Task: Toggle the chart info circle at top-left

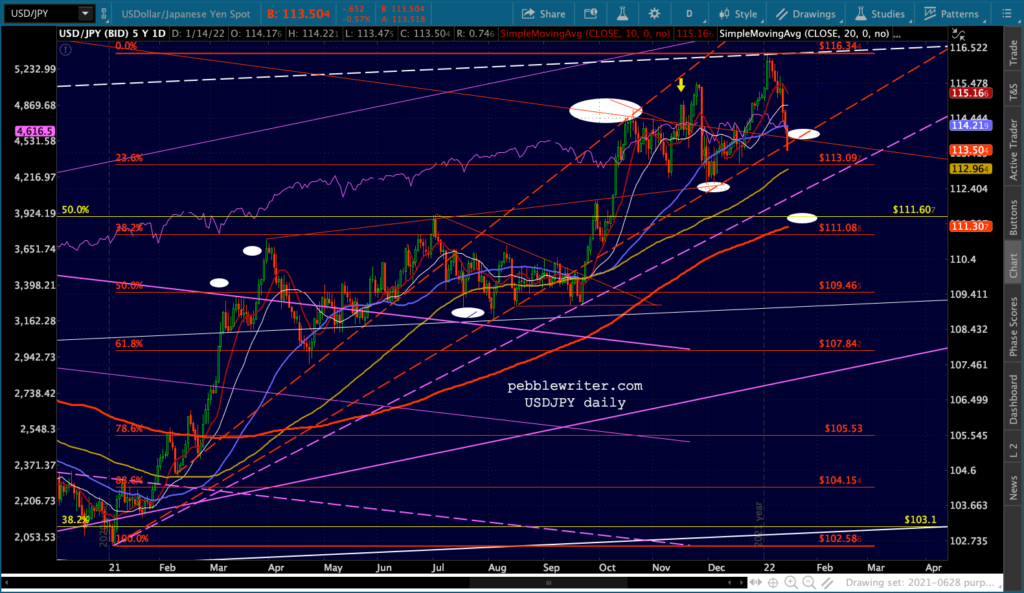Action: 65,49
